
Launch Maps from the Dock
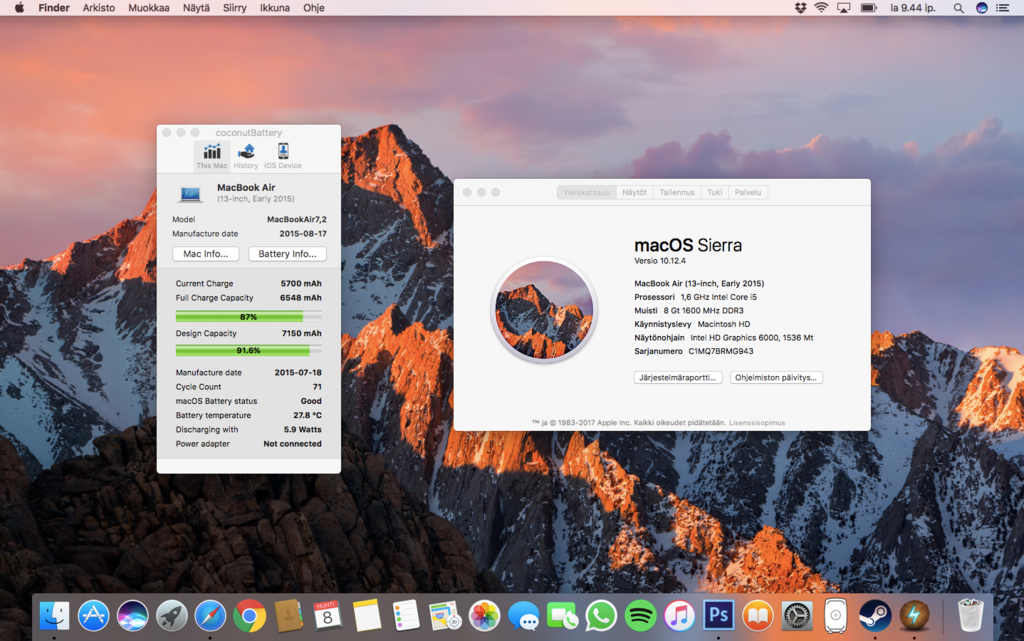[445, 616]
